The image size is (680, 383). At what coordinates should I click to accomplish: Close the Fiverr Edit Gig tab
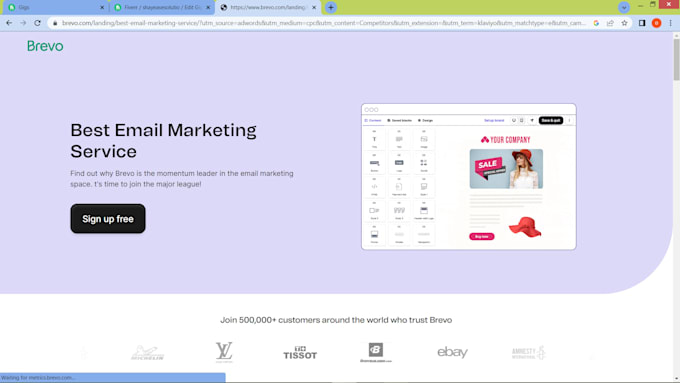pyautogui.click(x=208, y=7)
